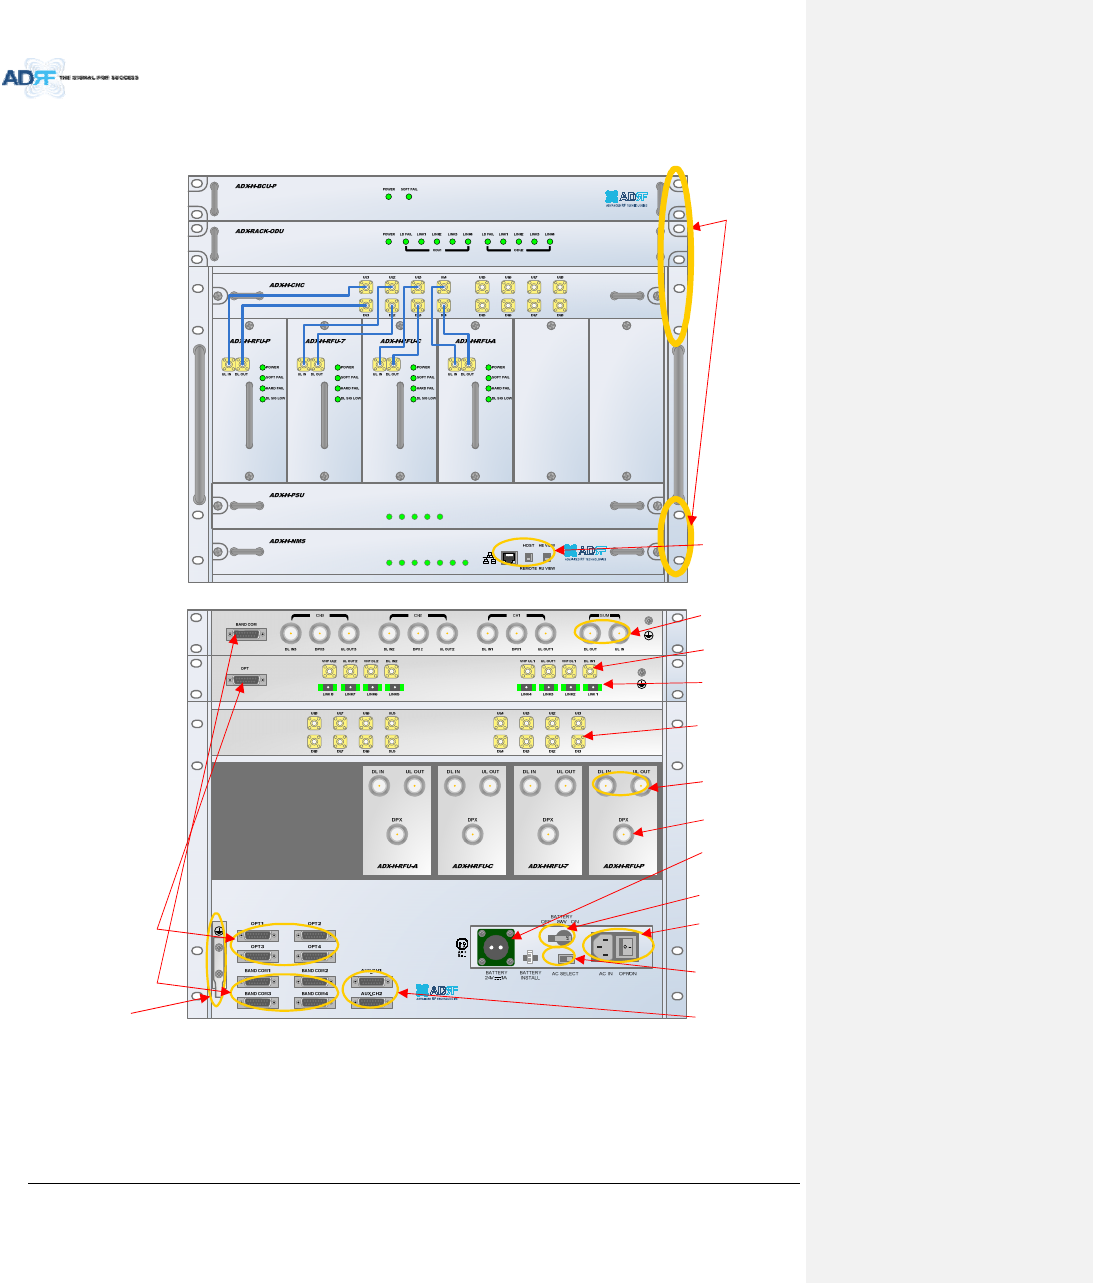Click the ADRF logo on the BCU-P front panel
This screenshot has height=1283, width=1093.
(626, 197)
